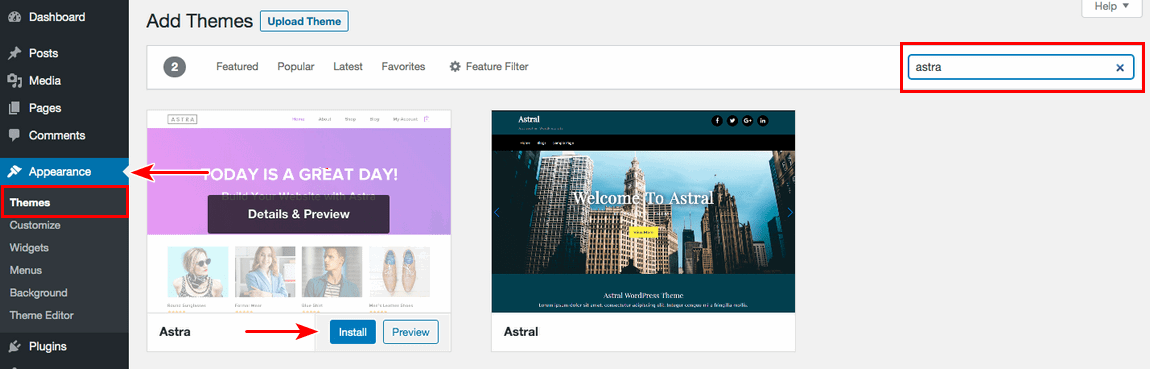Click the Pages icon in sidebar
Screen dimensions: 1150x369
tap(14, 108)
